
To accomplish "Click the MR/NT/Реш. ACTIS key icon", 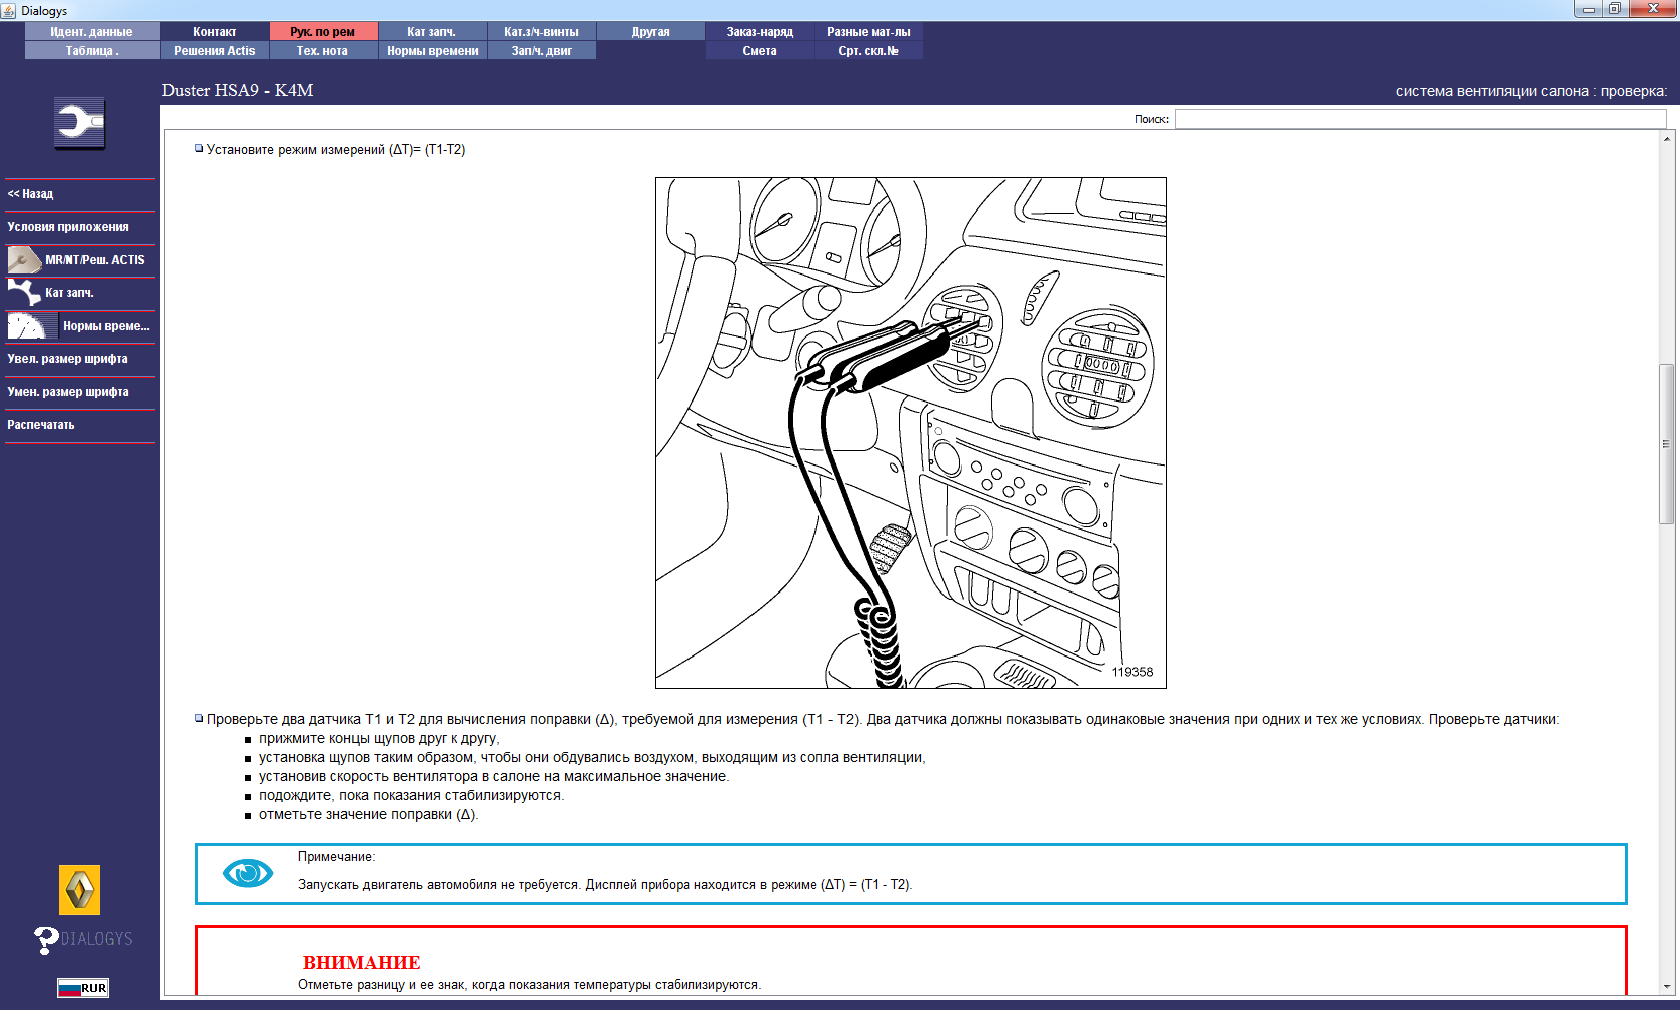I will pyautogui.click(x=24, y=260).
